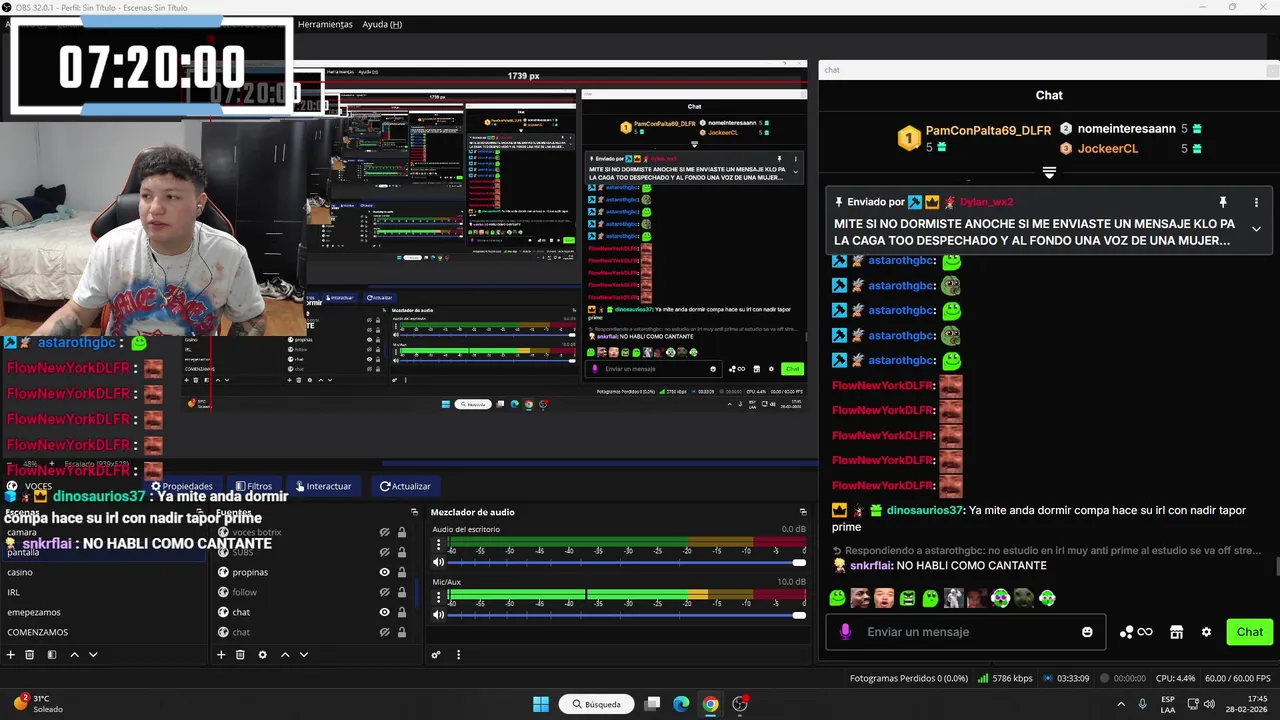Open Google Chrome from taskbar
Screen dimensions: 1280x720
tap(710, 704)
